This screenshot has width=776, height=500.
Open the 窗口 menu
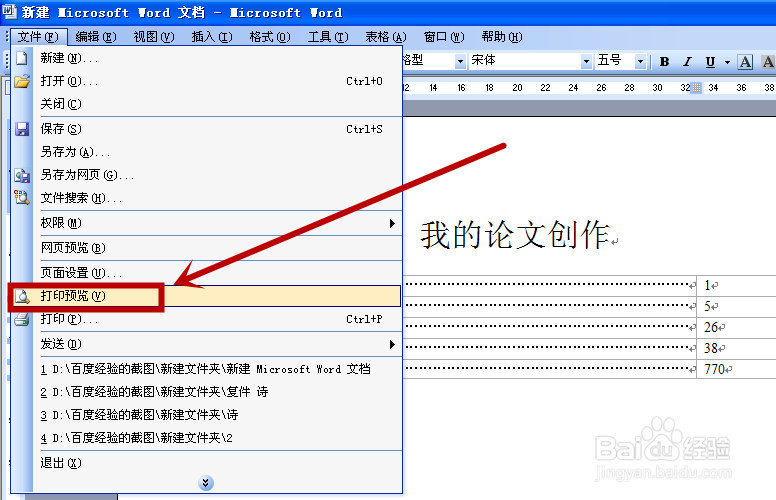click(x=444, y=37)
